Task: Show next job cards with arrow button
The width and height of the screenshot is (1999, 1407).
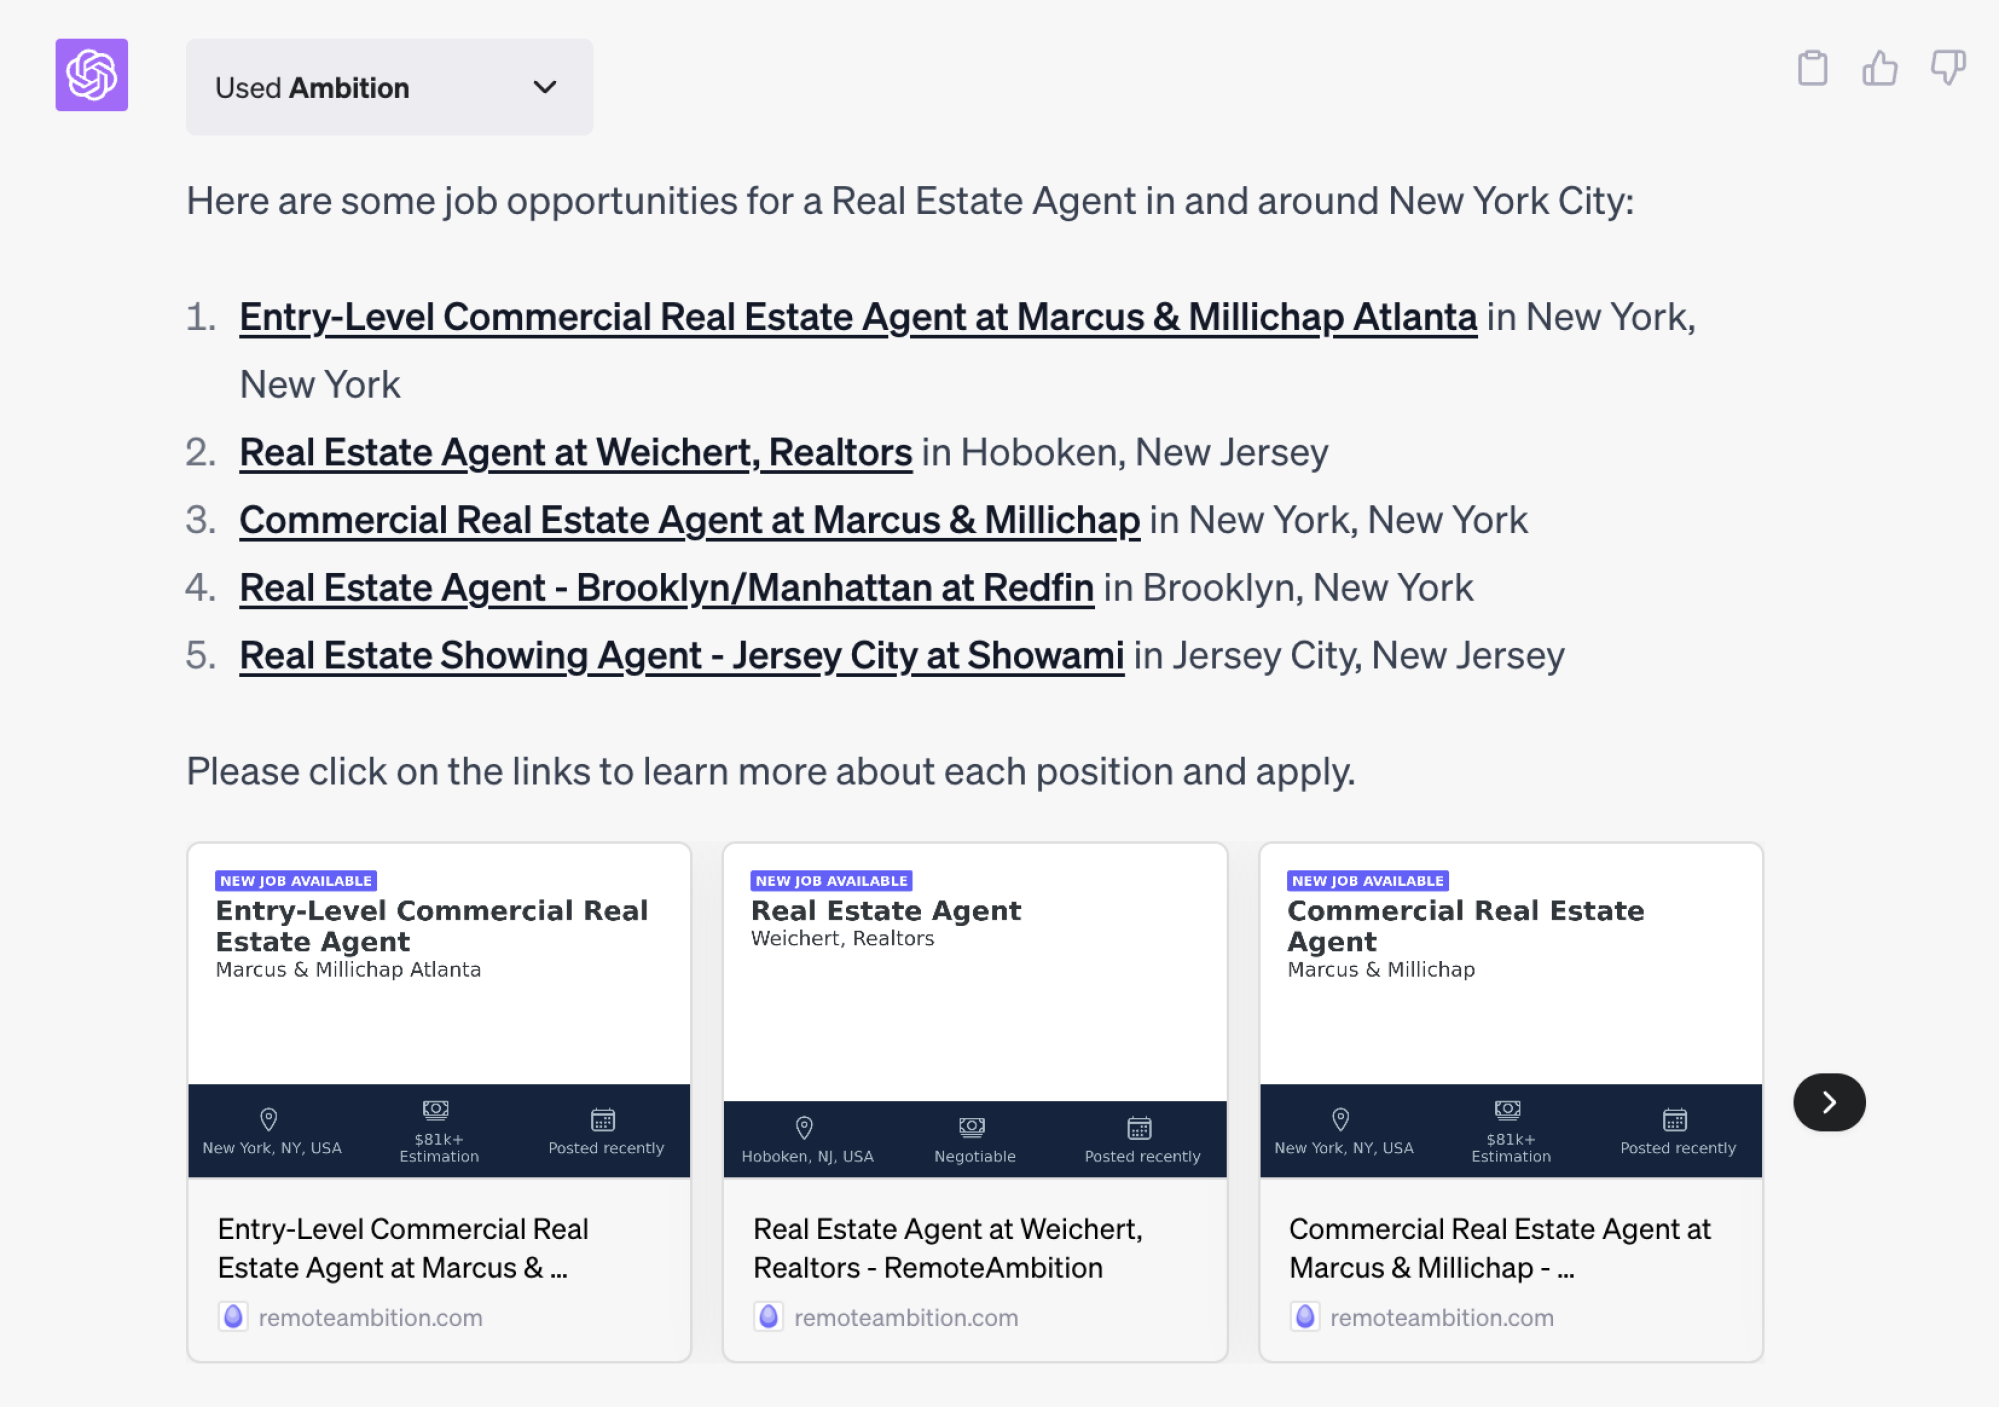Action: pos(1829,1102)
